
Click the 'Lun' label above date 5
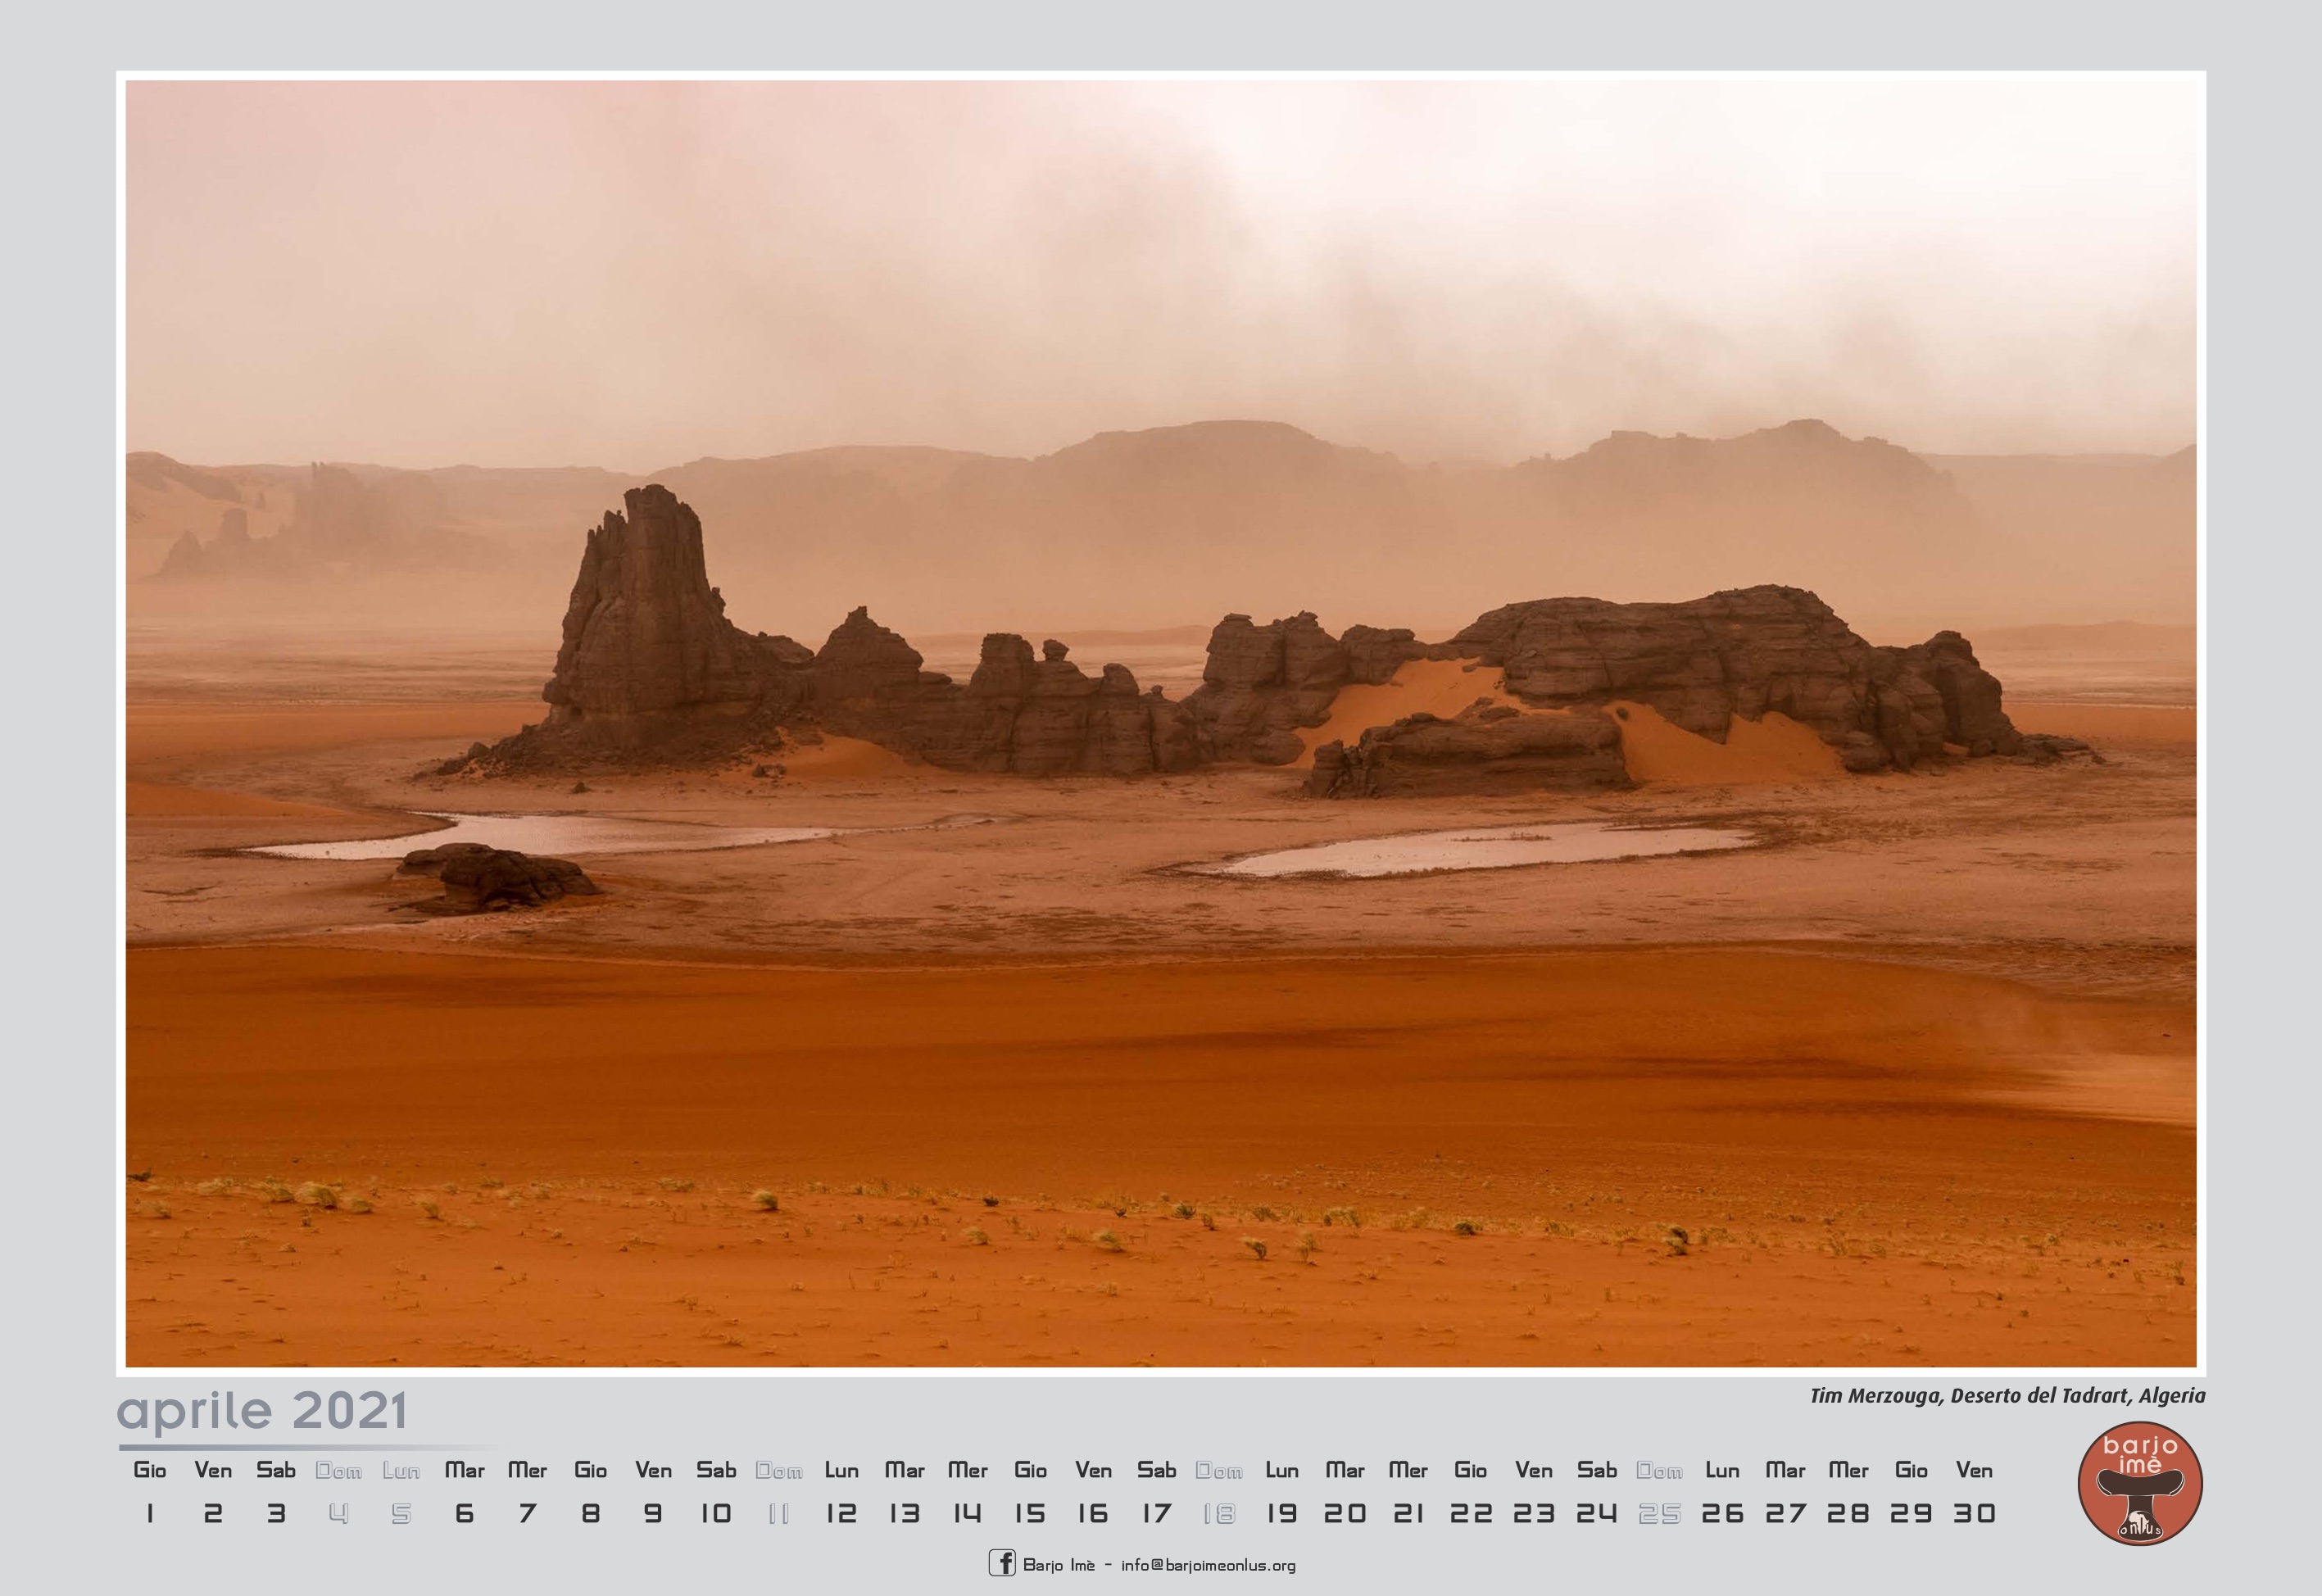[x=401, y=1470]
